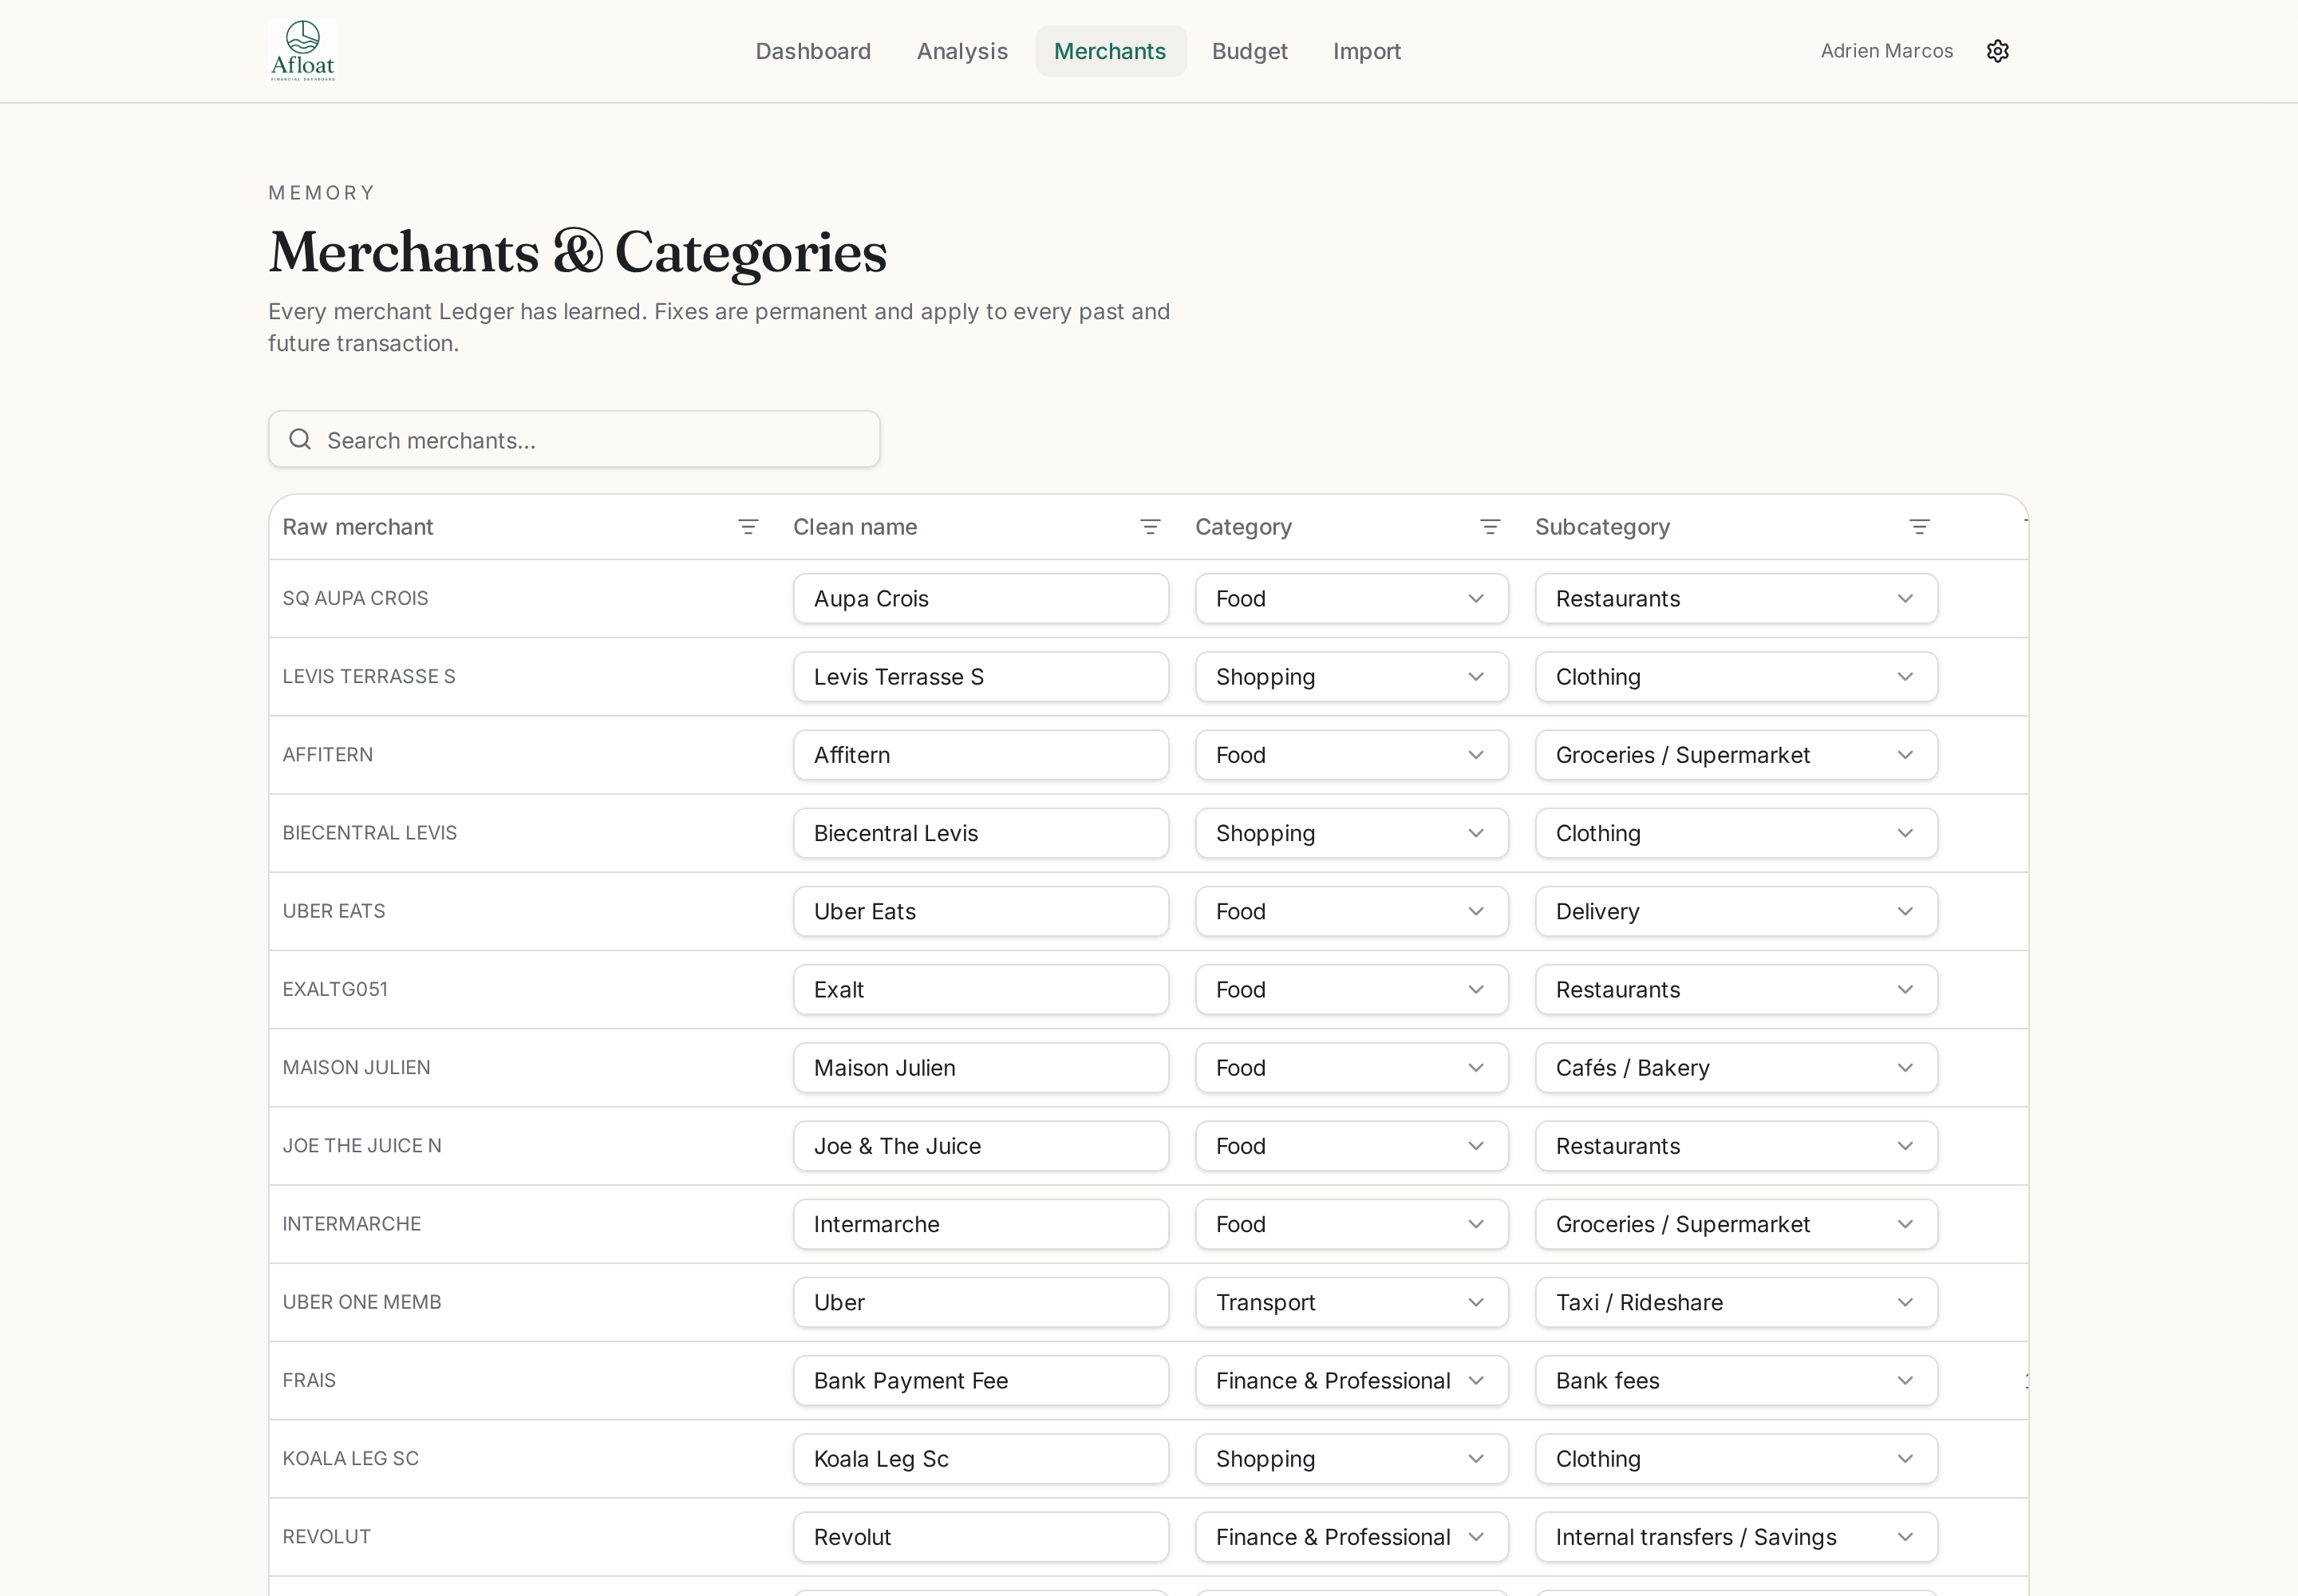Open Finance & Professional dropdown for FRAIS
2298x1596 pixels.
tap(1351, 1380)
